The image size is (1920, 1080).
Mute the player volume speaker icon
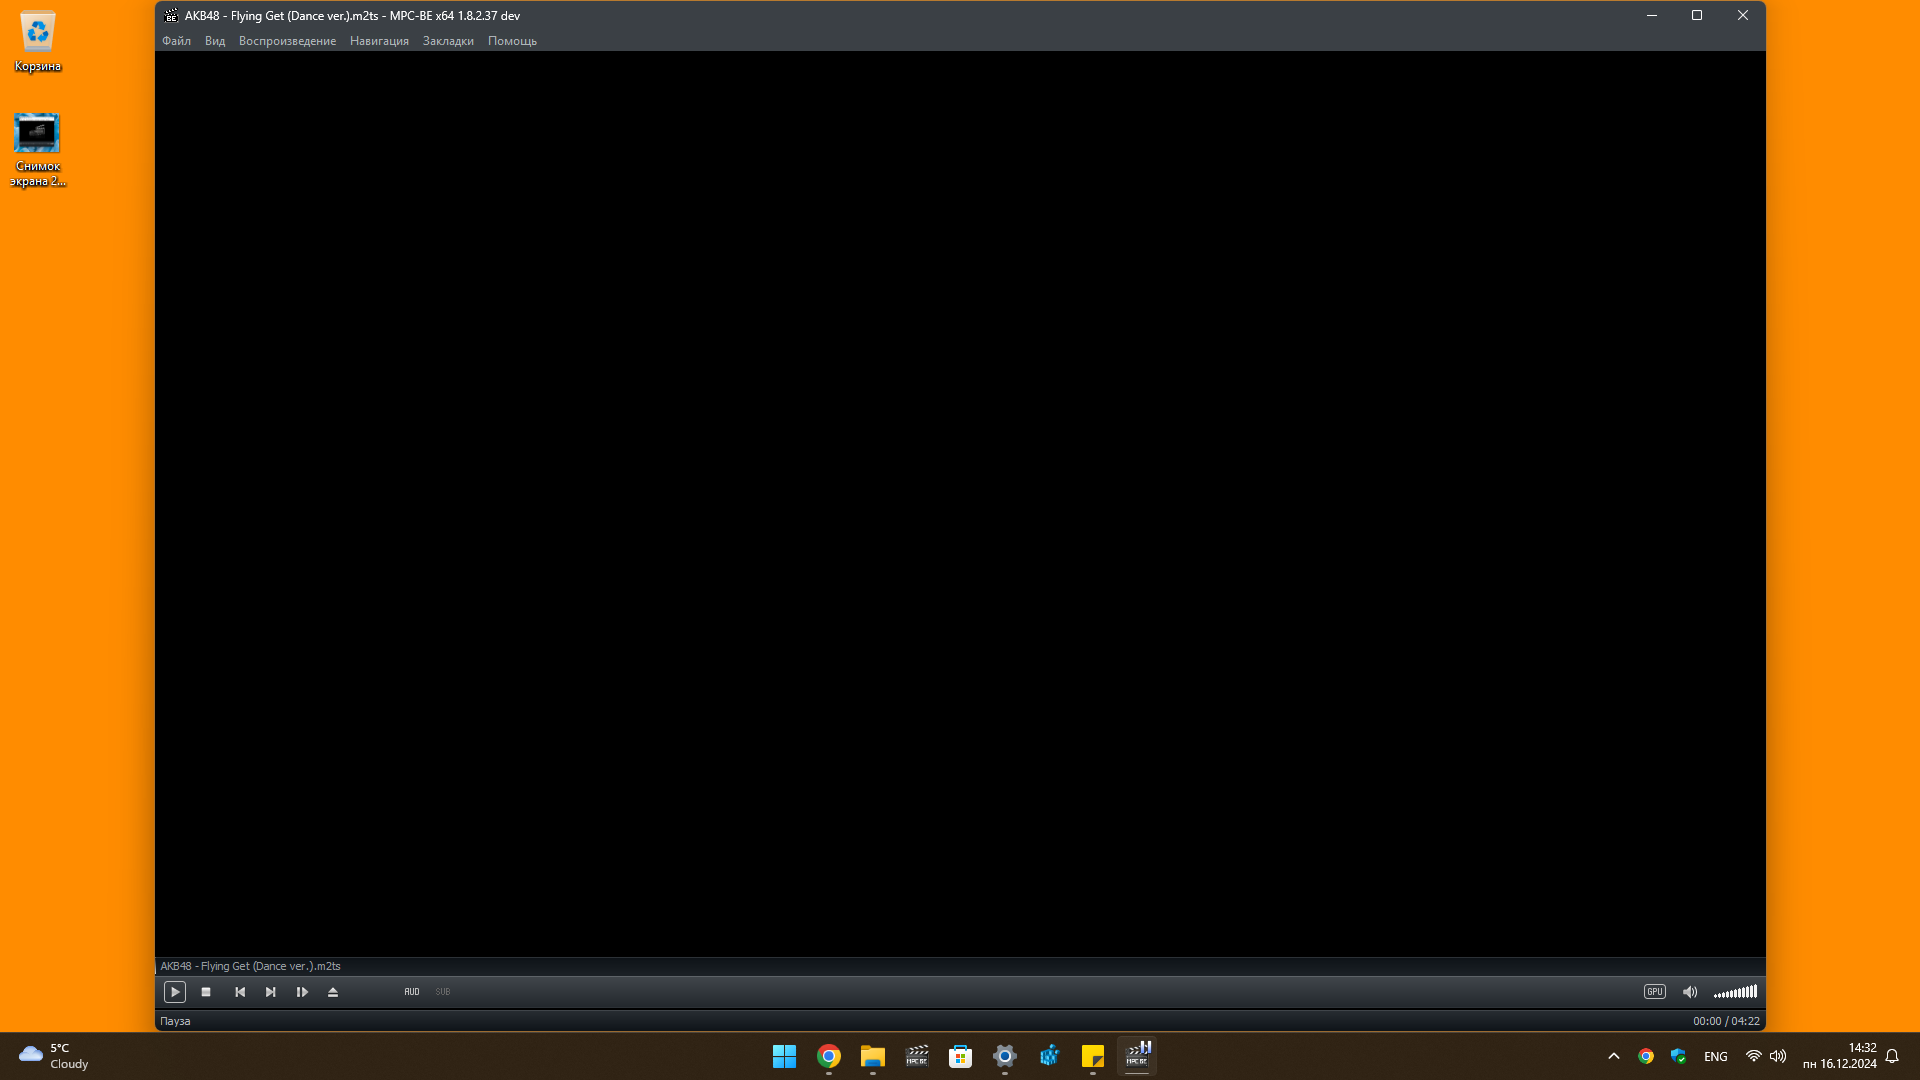click(1690, 992)
